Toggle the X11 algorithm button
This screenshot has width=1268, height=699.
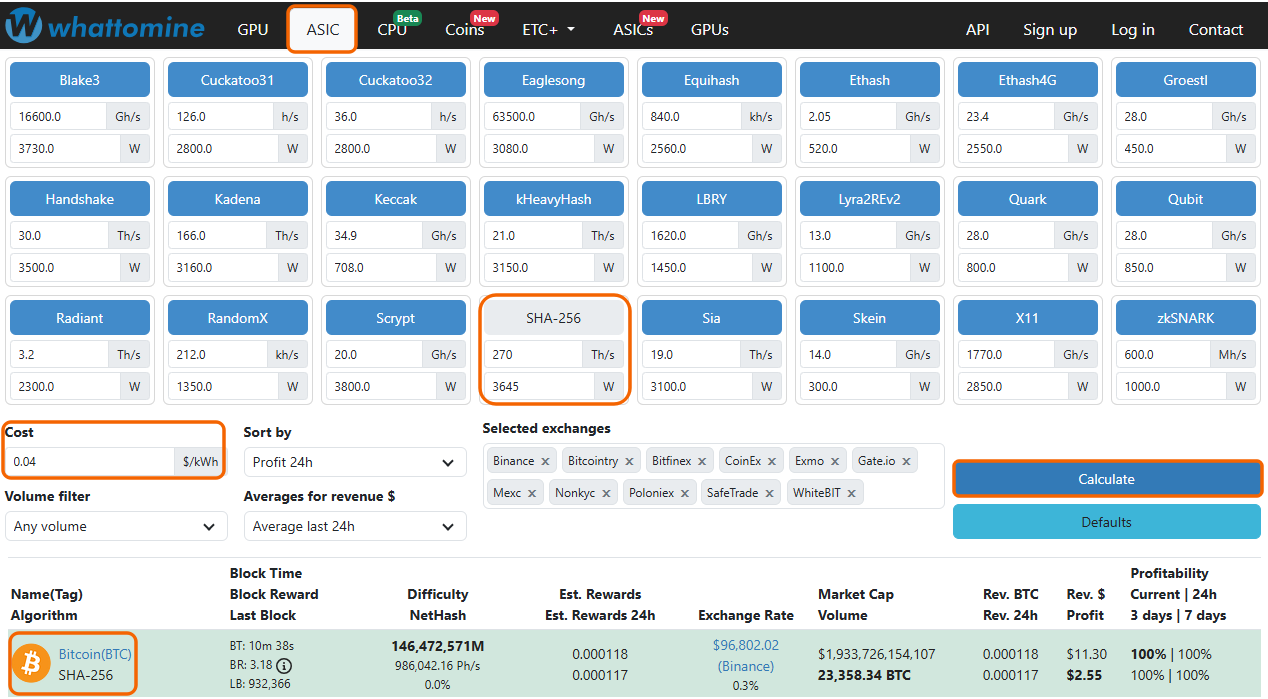click(x=1027, y=318)
